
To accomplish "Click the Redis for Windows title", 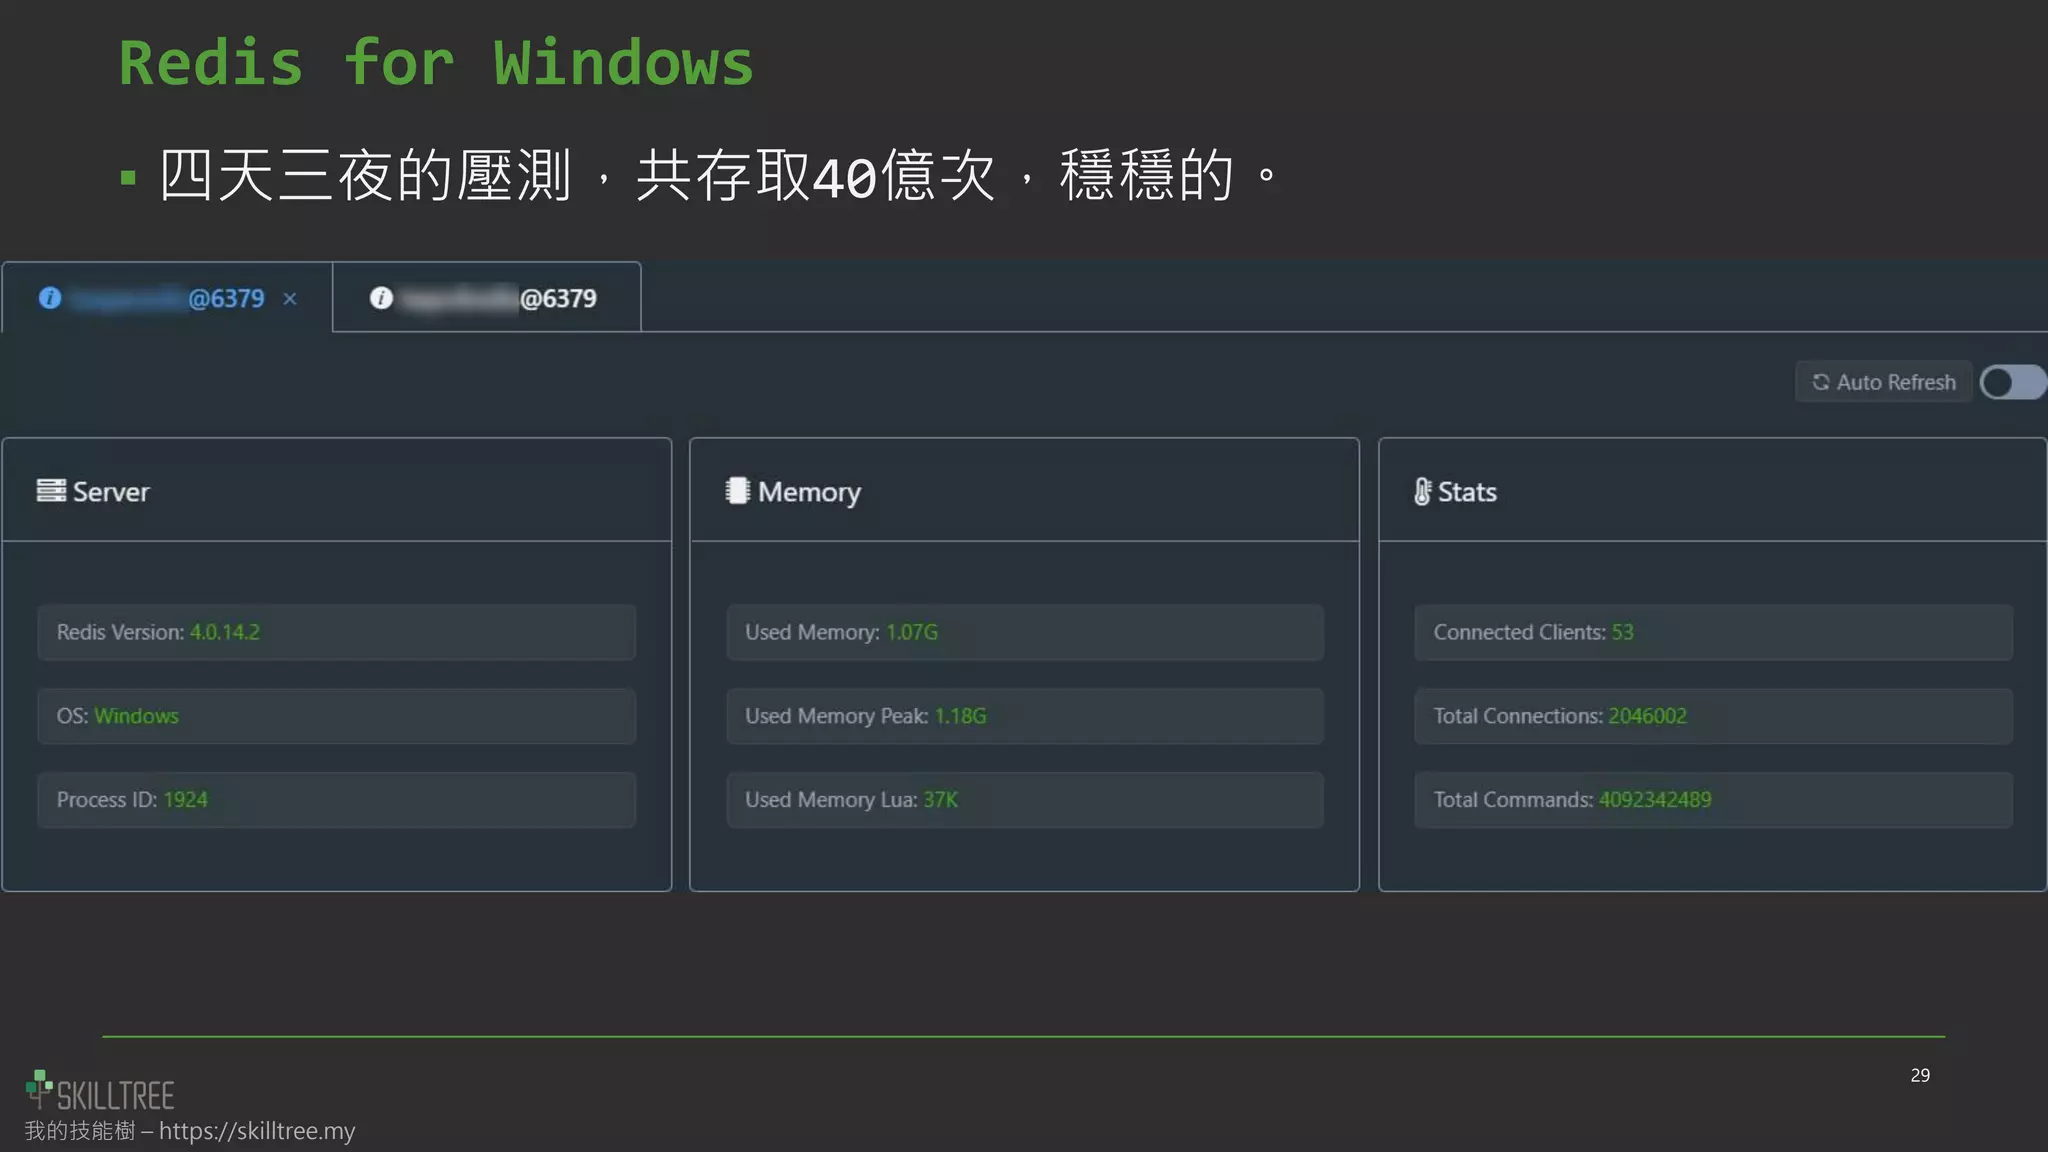I will pos(436,63).
